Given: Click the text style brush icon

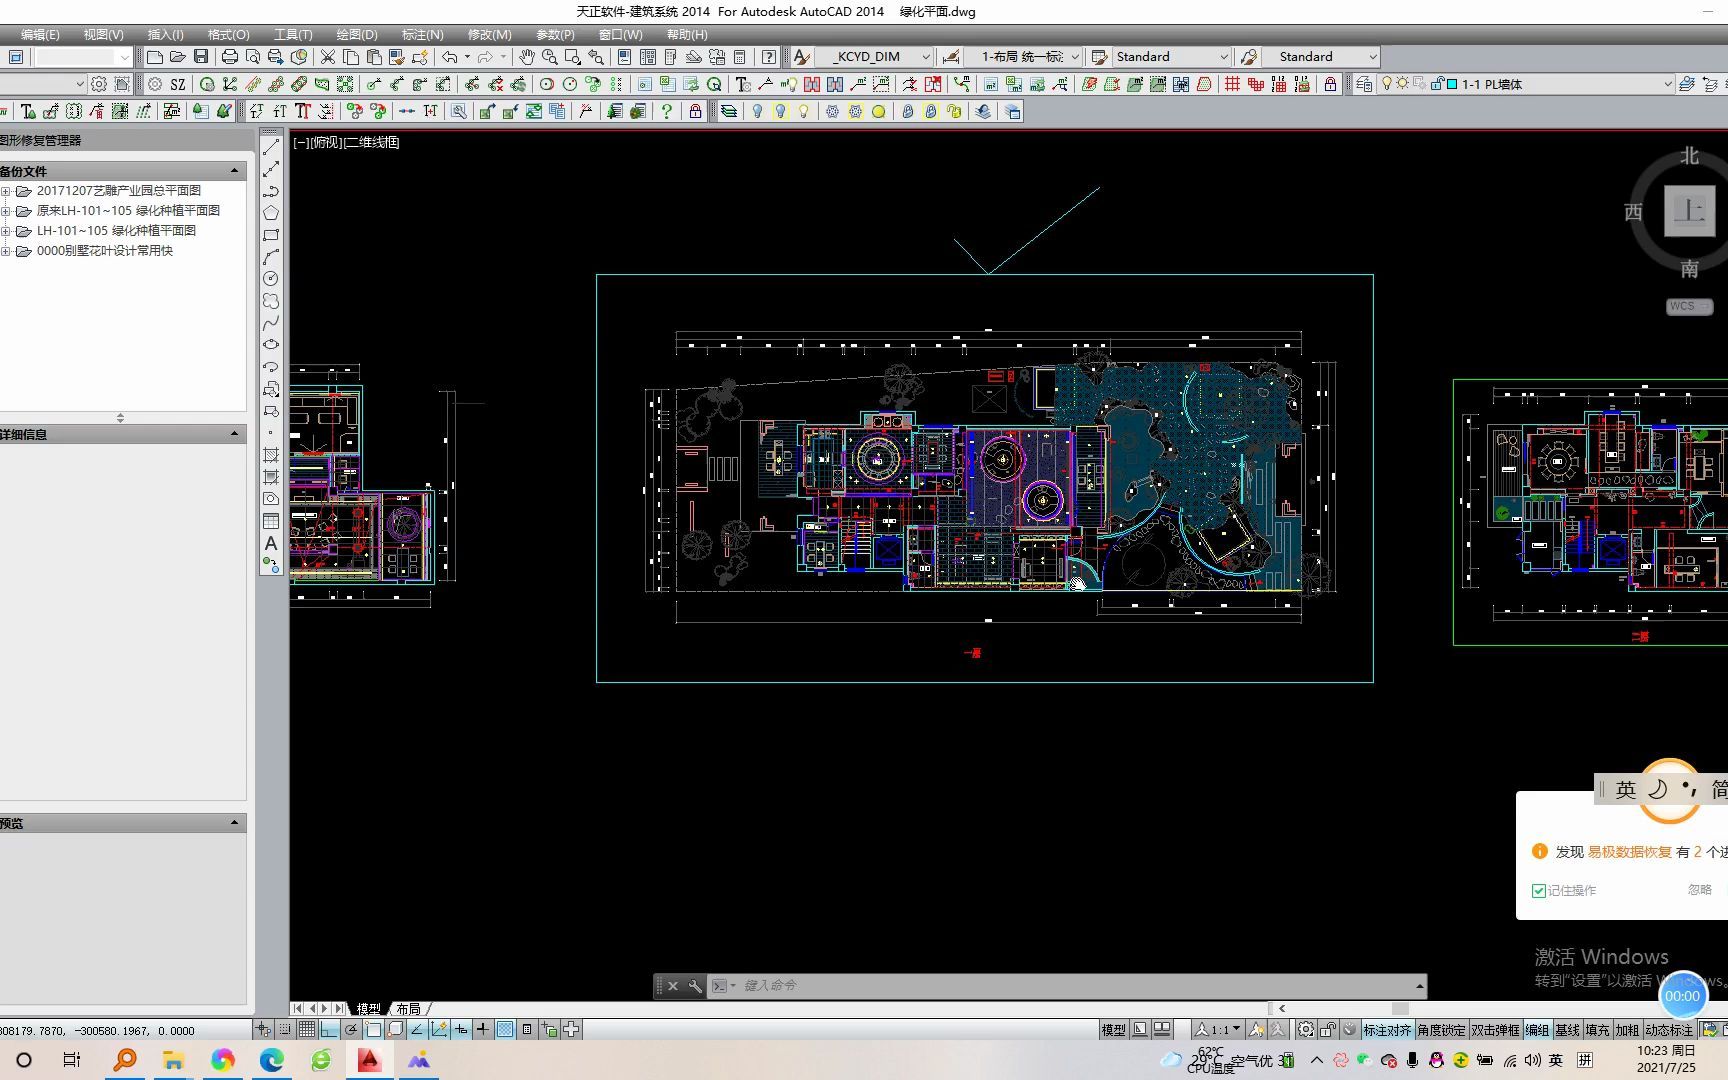Looking at the screenshot, I should point(801,57).
